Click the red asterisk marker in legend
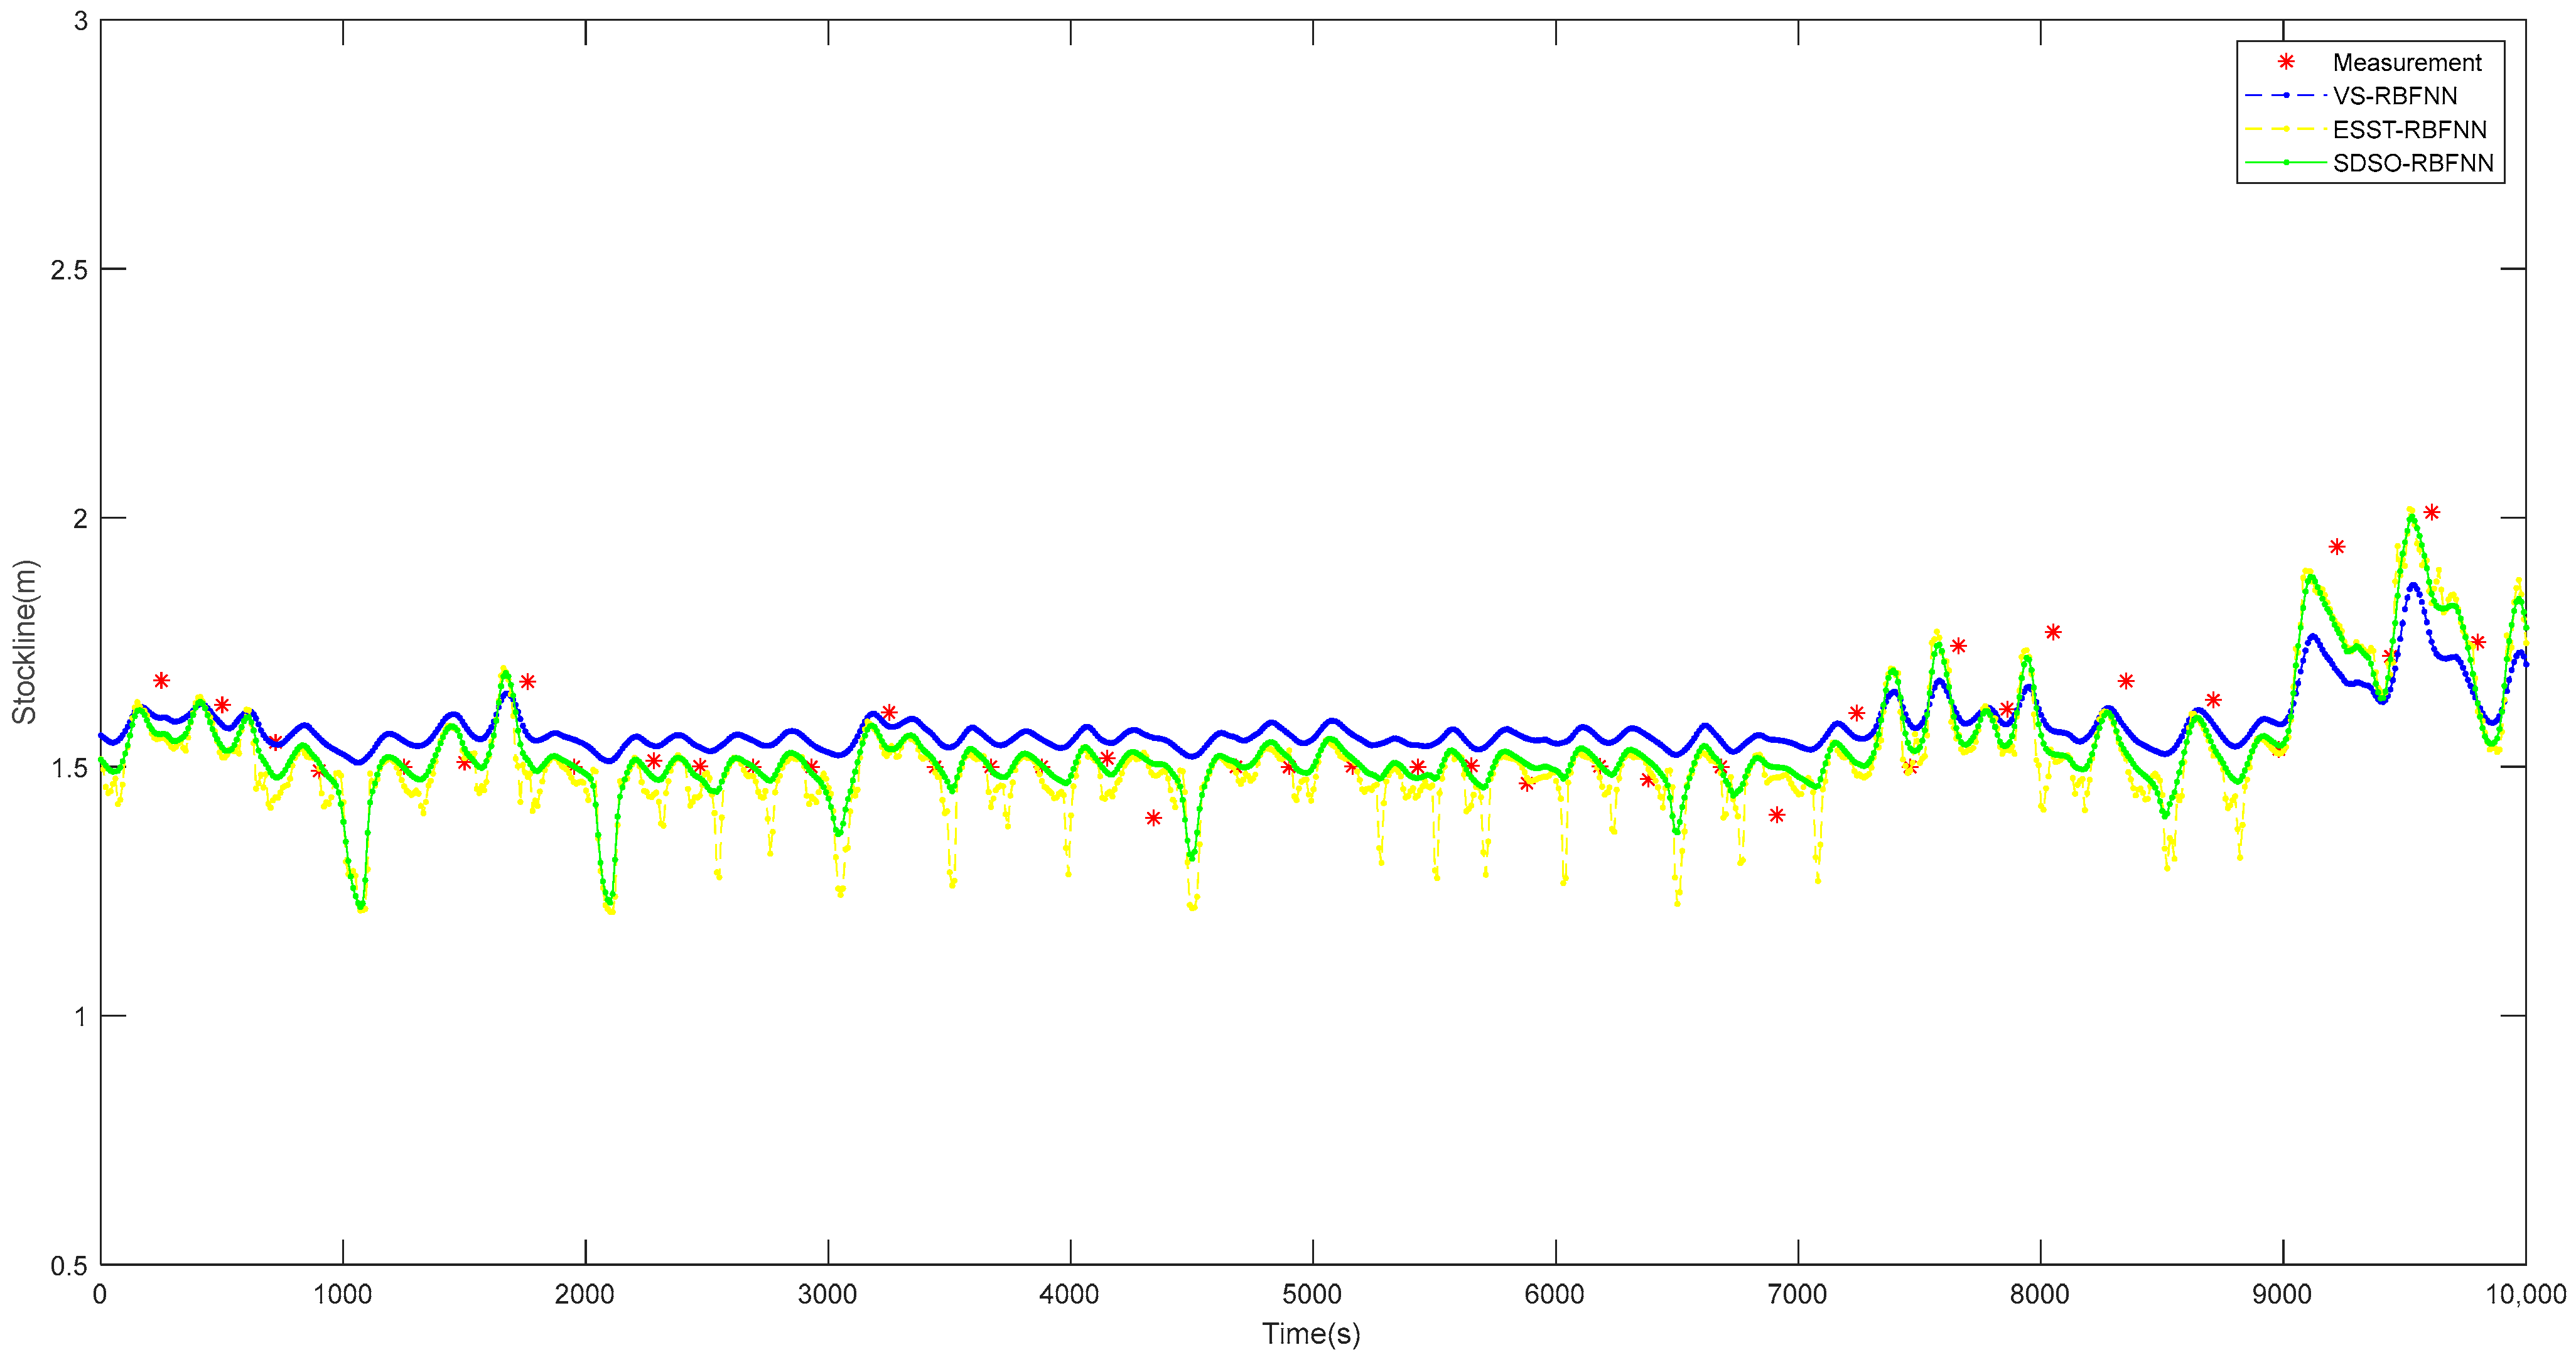The width and height of the screenshot is (2576, 1362). [2286, 62]
